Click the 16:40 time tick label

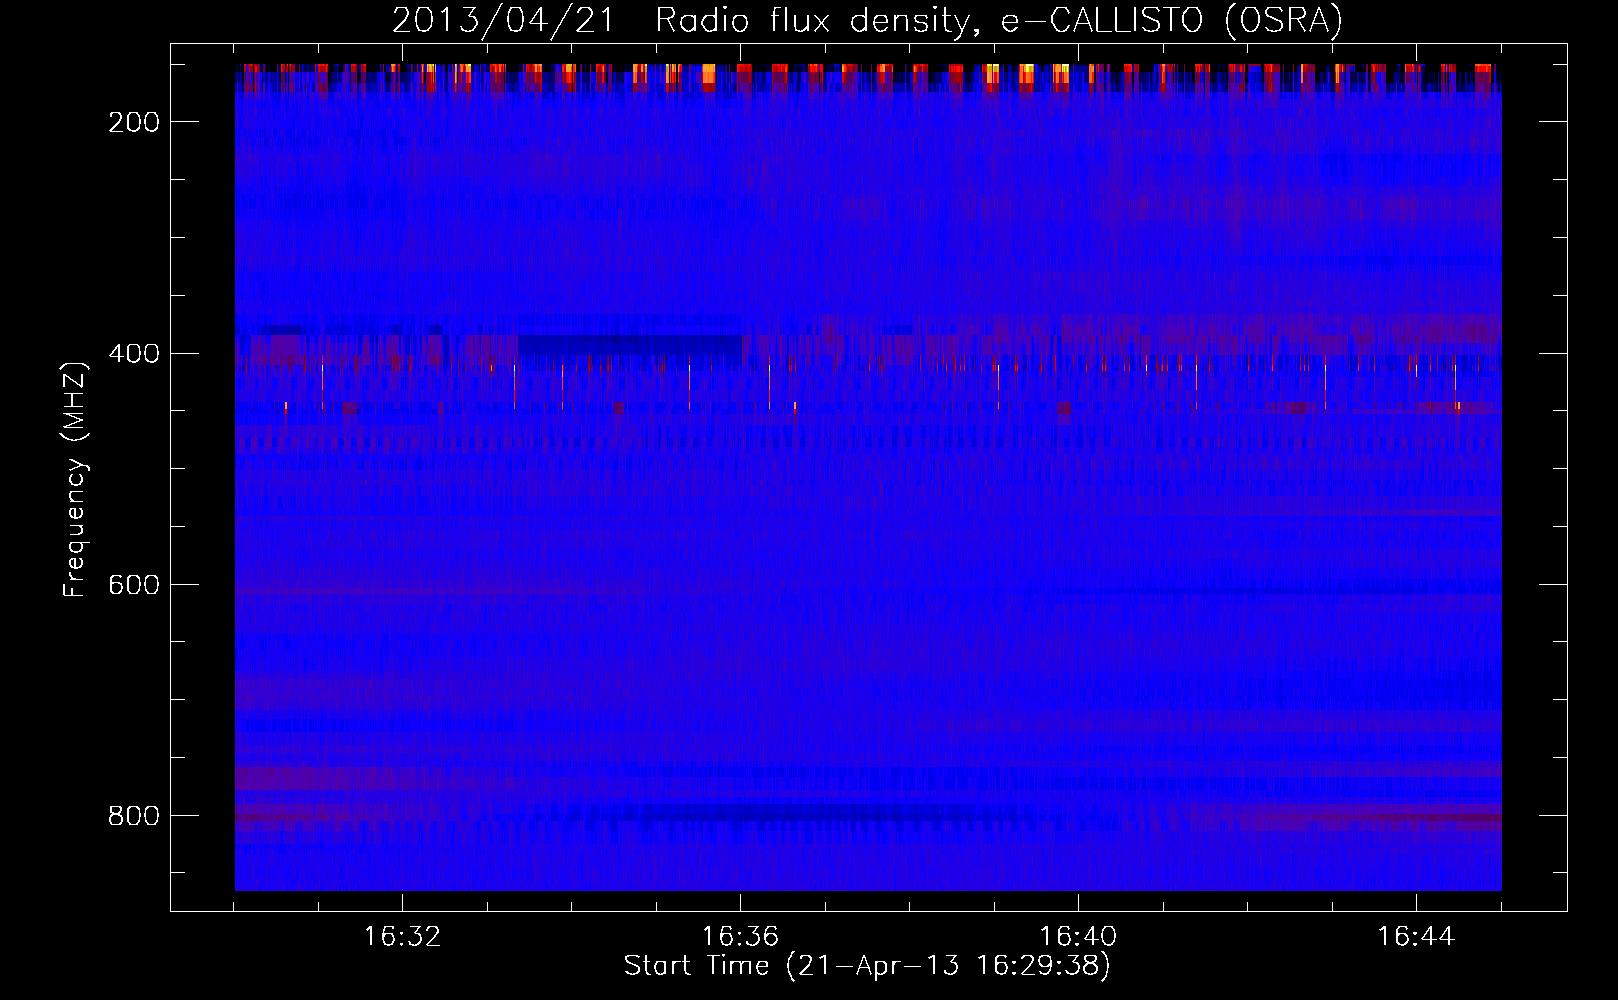pyautogui.click(x=1078, y=936)
